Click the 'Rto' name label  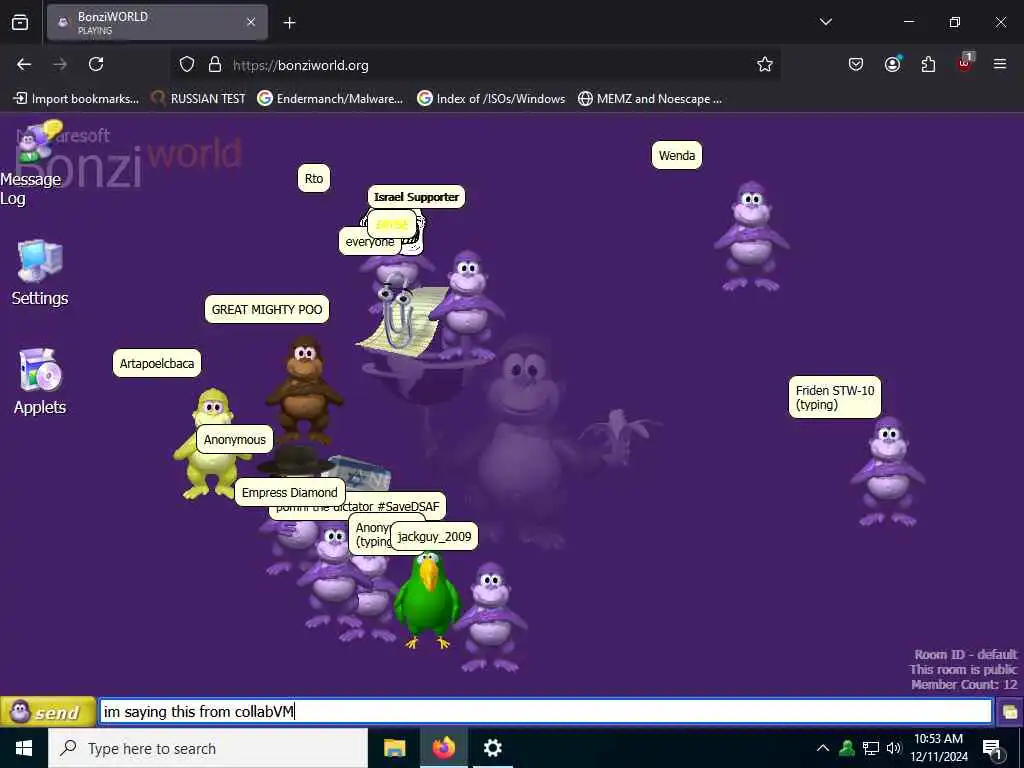click(x=313, y=178)
